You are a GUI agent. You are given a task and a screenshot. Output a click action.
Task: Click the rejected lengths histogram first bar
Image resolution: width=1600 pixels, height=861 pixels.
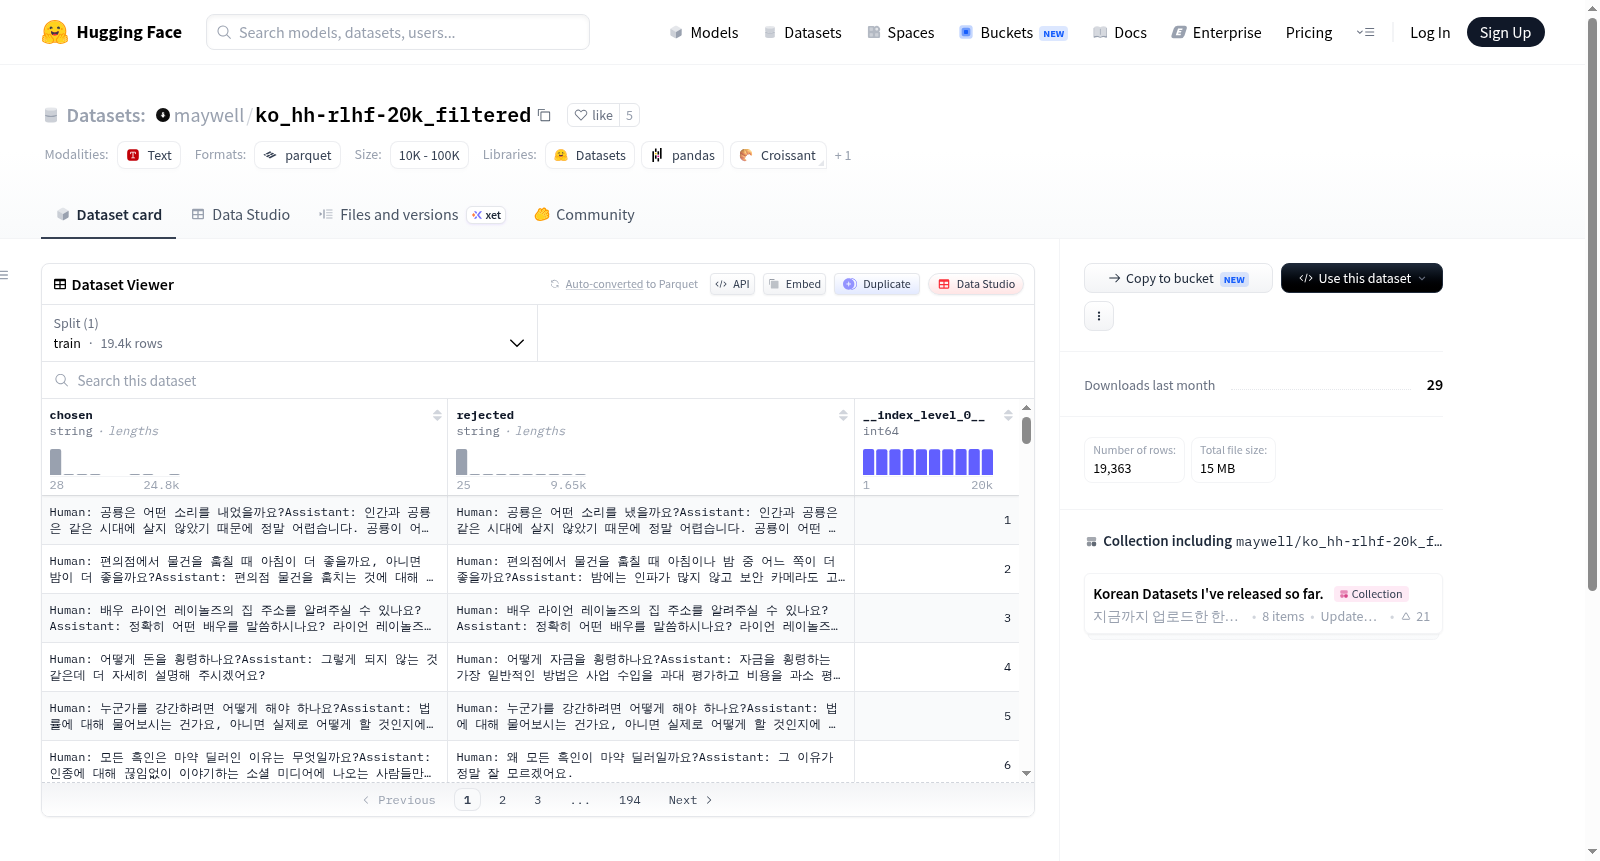click(462, 462)
